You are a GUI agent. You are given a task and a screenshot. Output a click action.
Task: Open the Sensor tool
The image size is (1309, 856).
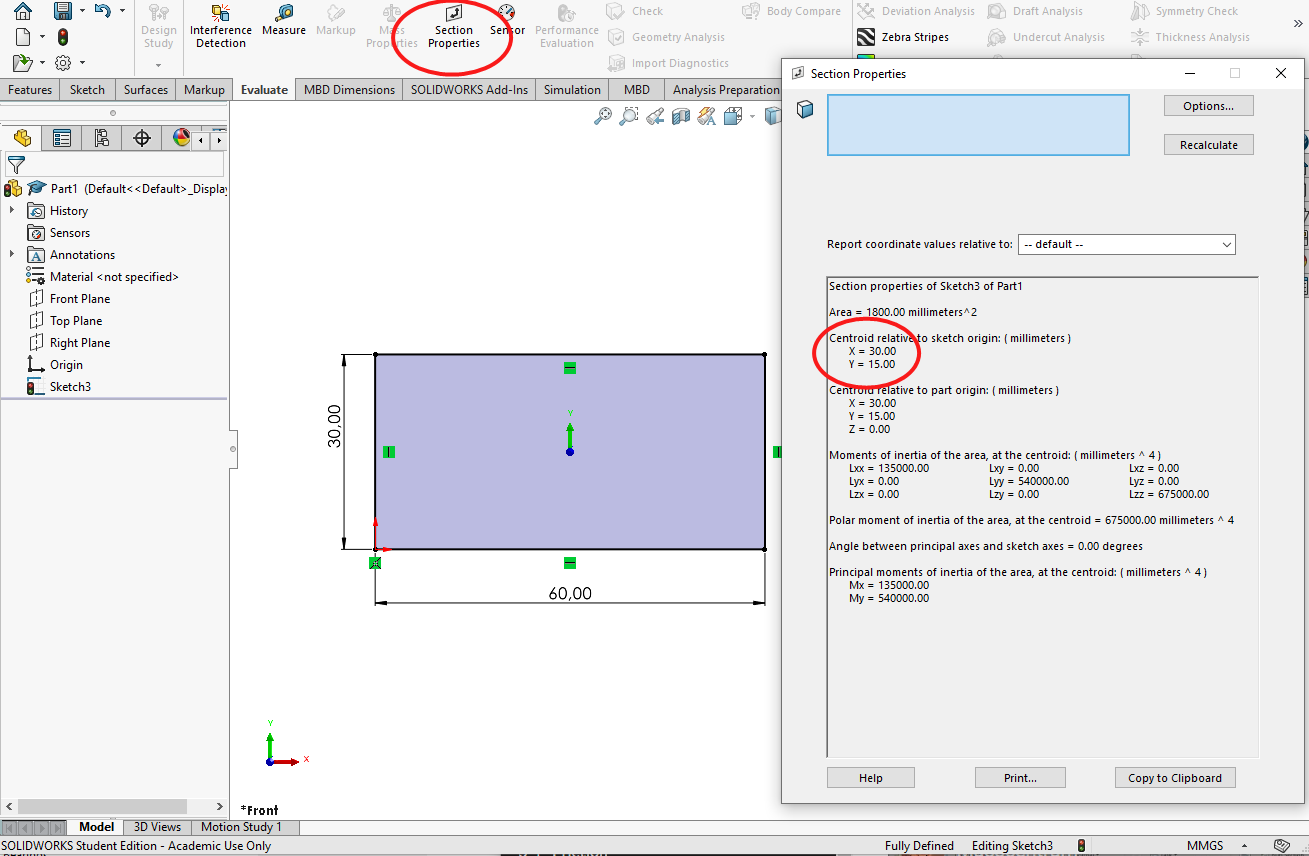507,20
